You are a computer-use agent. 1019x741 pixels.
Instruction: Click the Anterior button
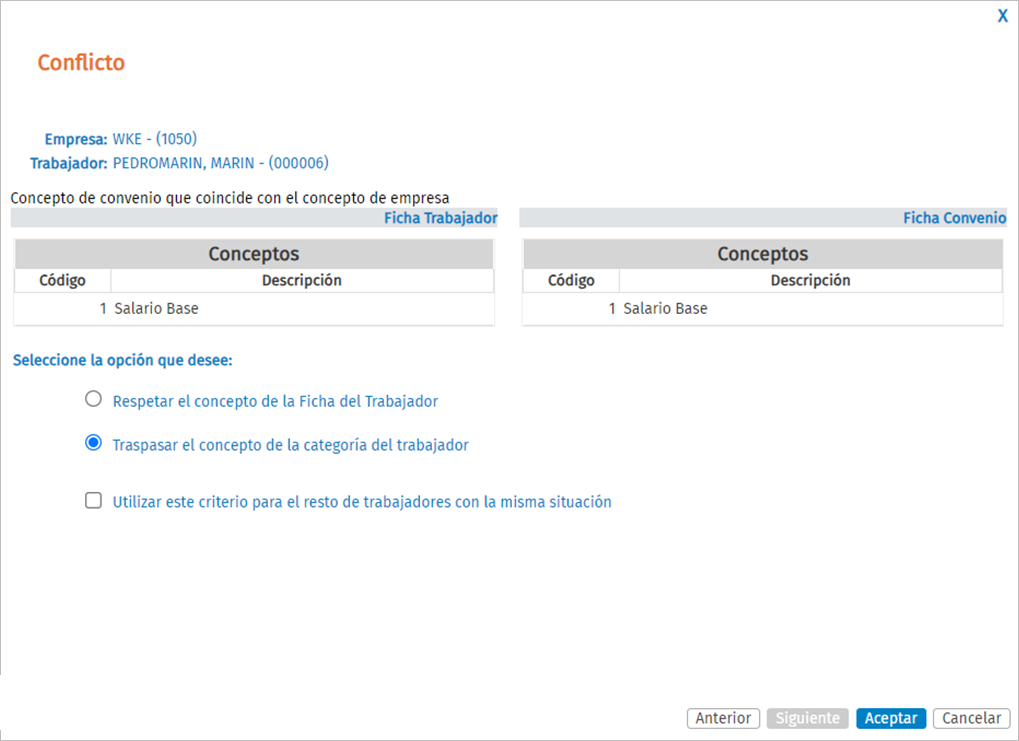click(723, 718)
